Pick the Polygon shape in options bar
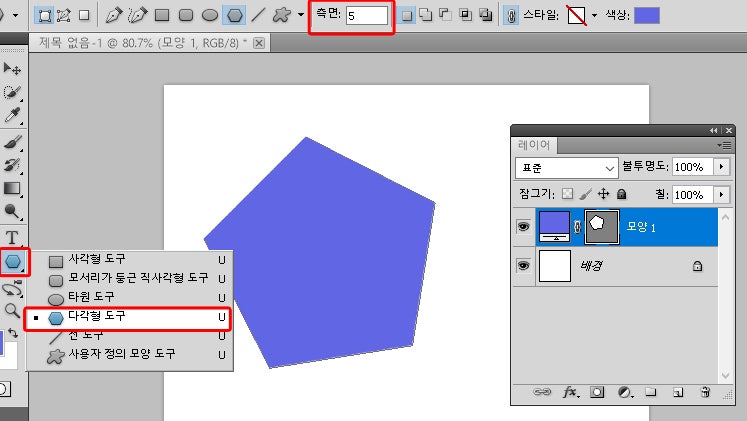This screenshot has height=421, width=747. (x=234, y=15)
